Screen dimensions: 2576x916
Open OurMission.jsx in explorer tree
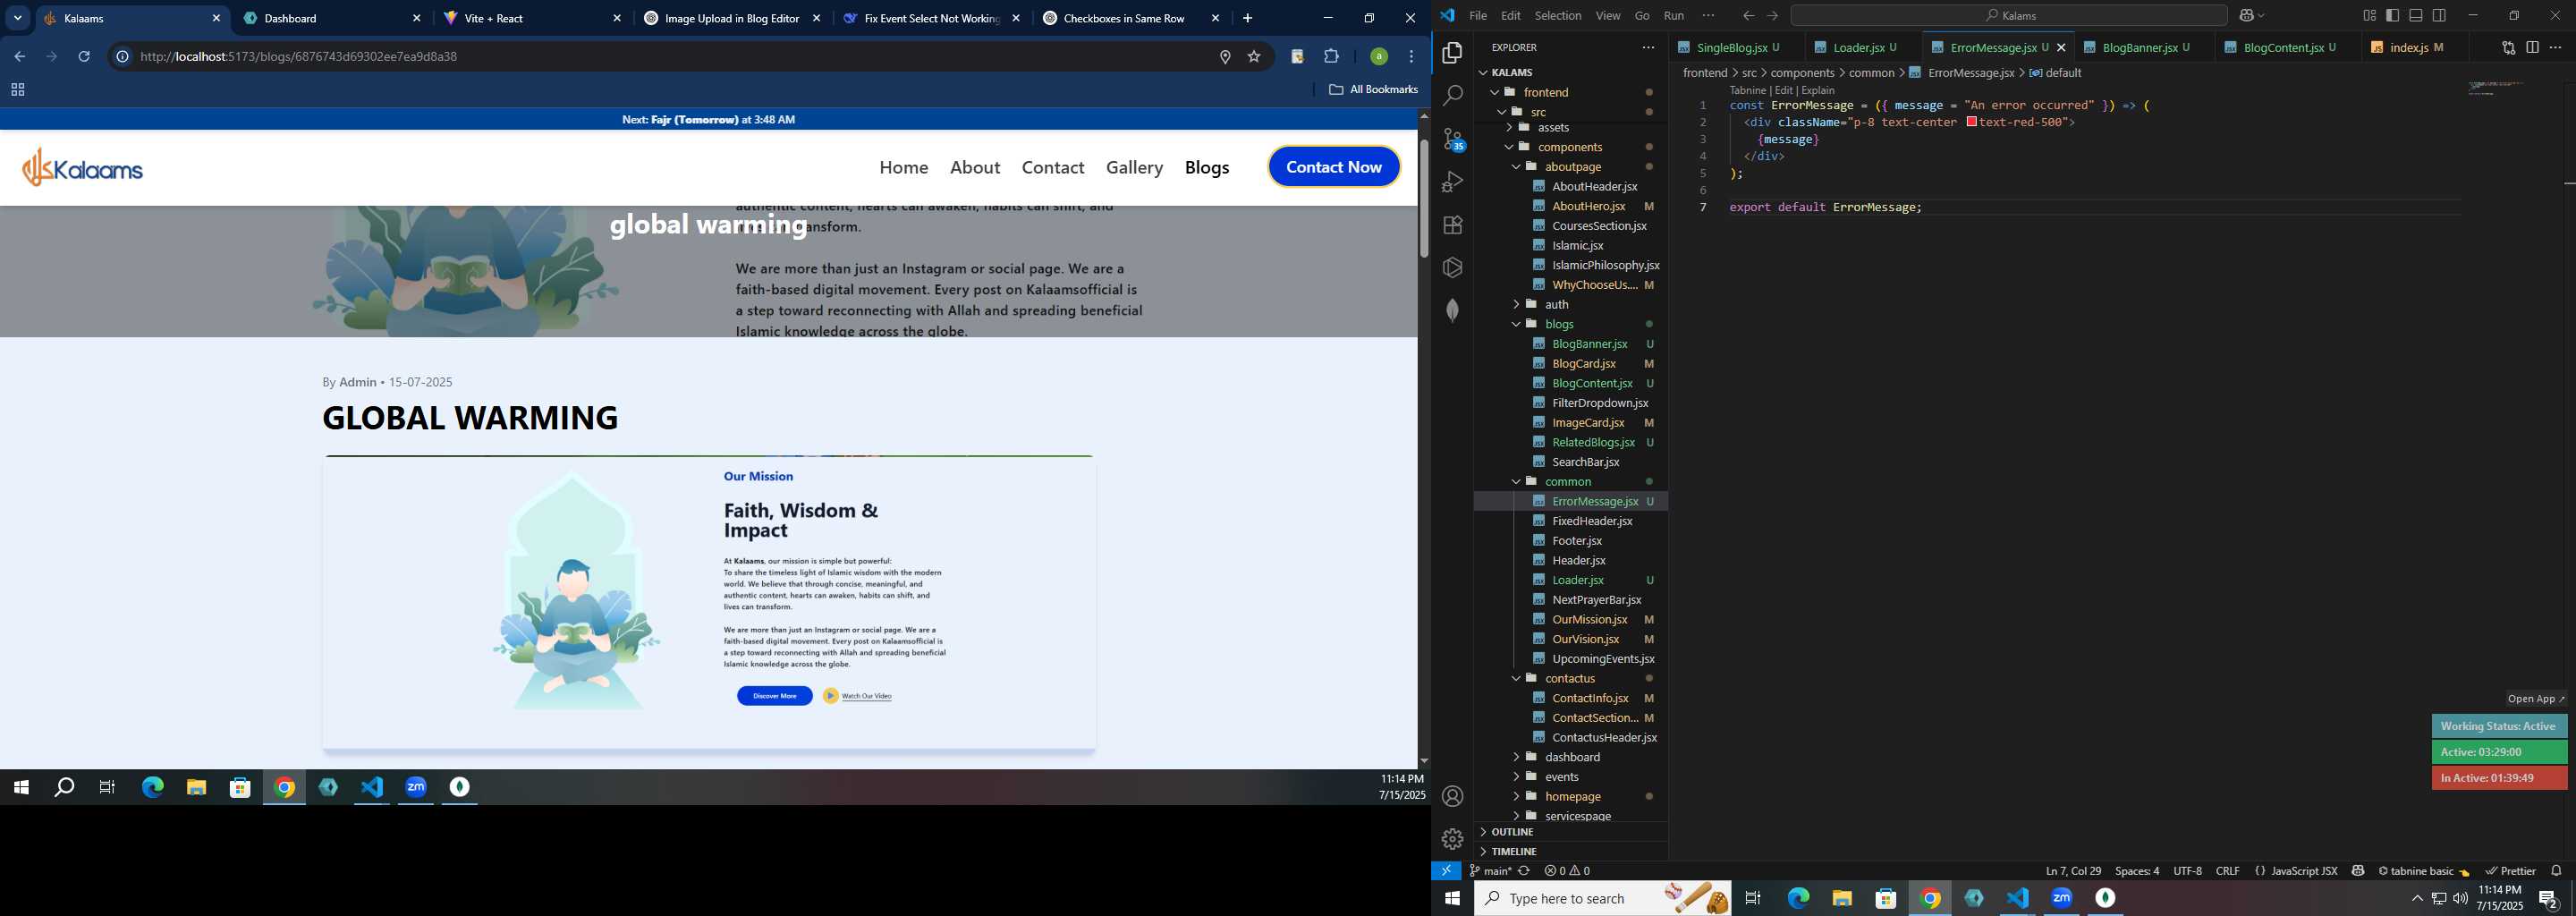1589,620
